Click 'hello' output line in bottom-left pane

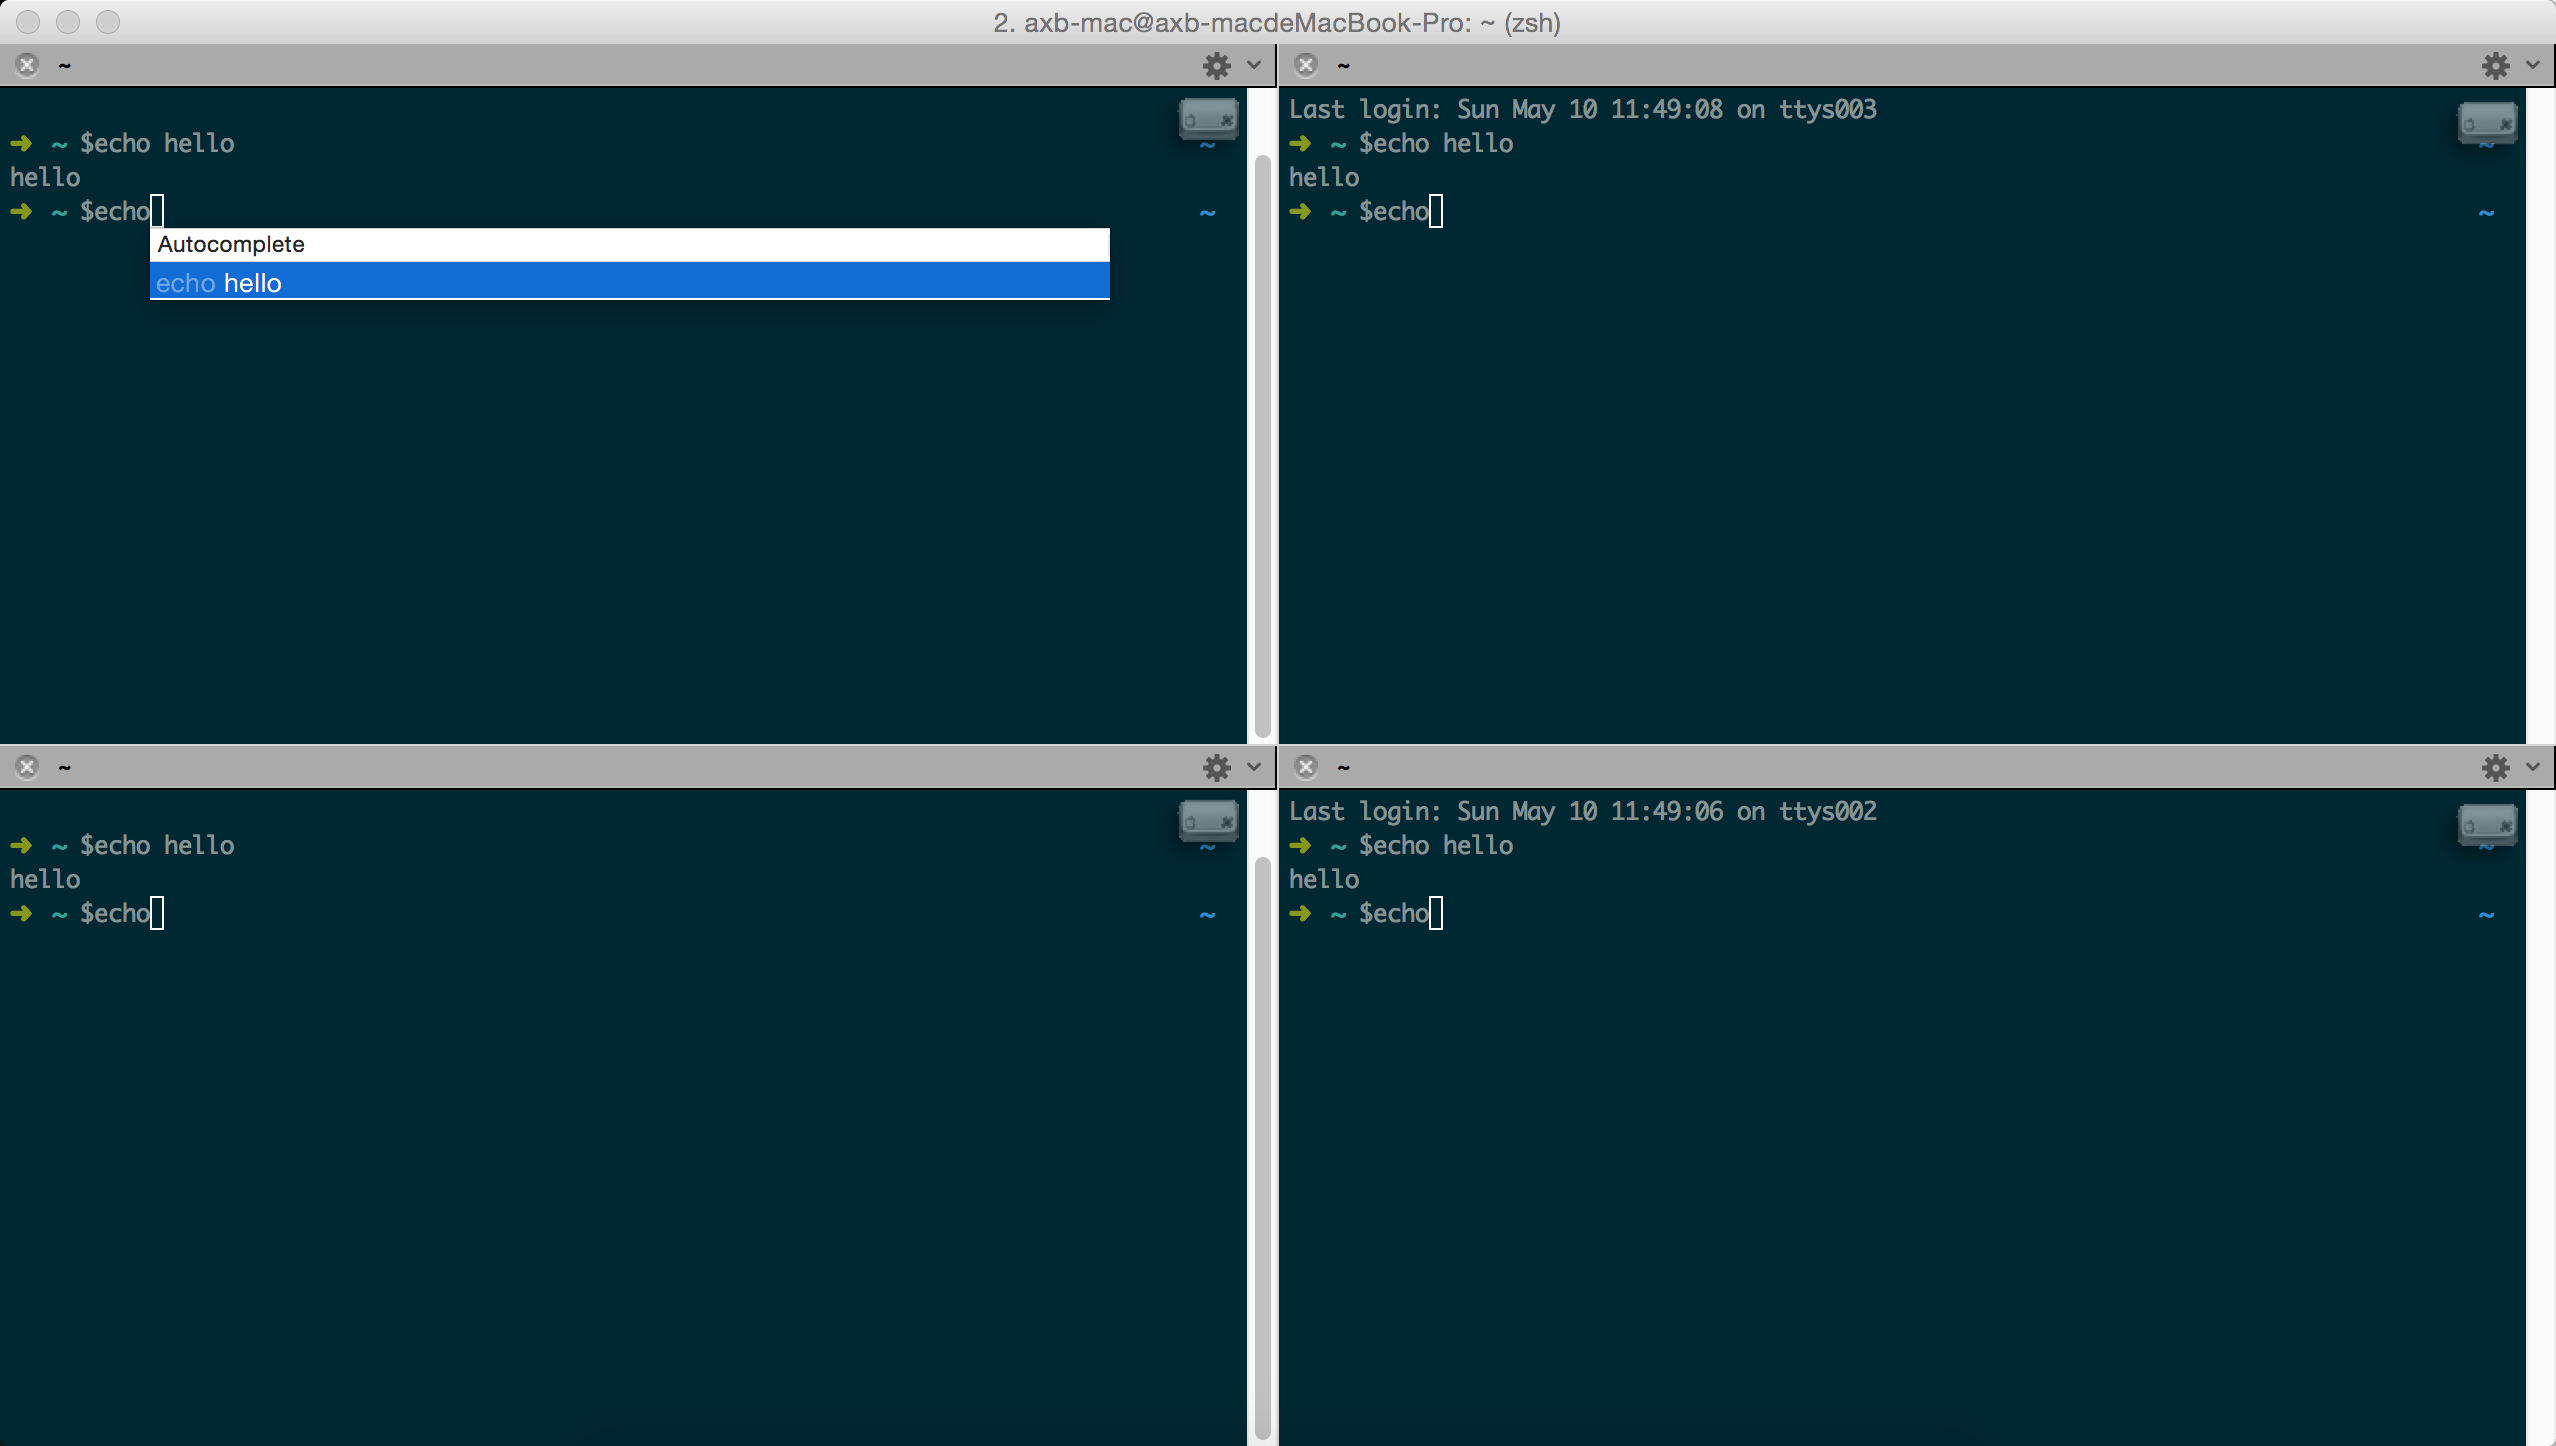coord(45,880)
